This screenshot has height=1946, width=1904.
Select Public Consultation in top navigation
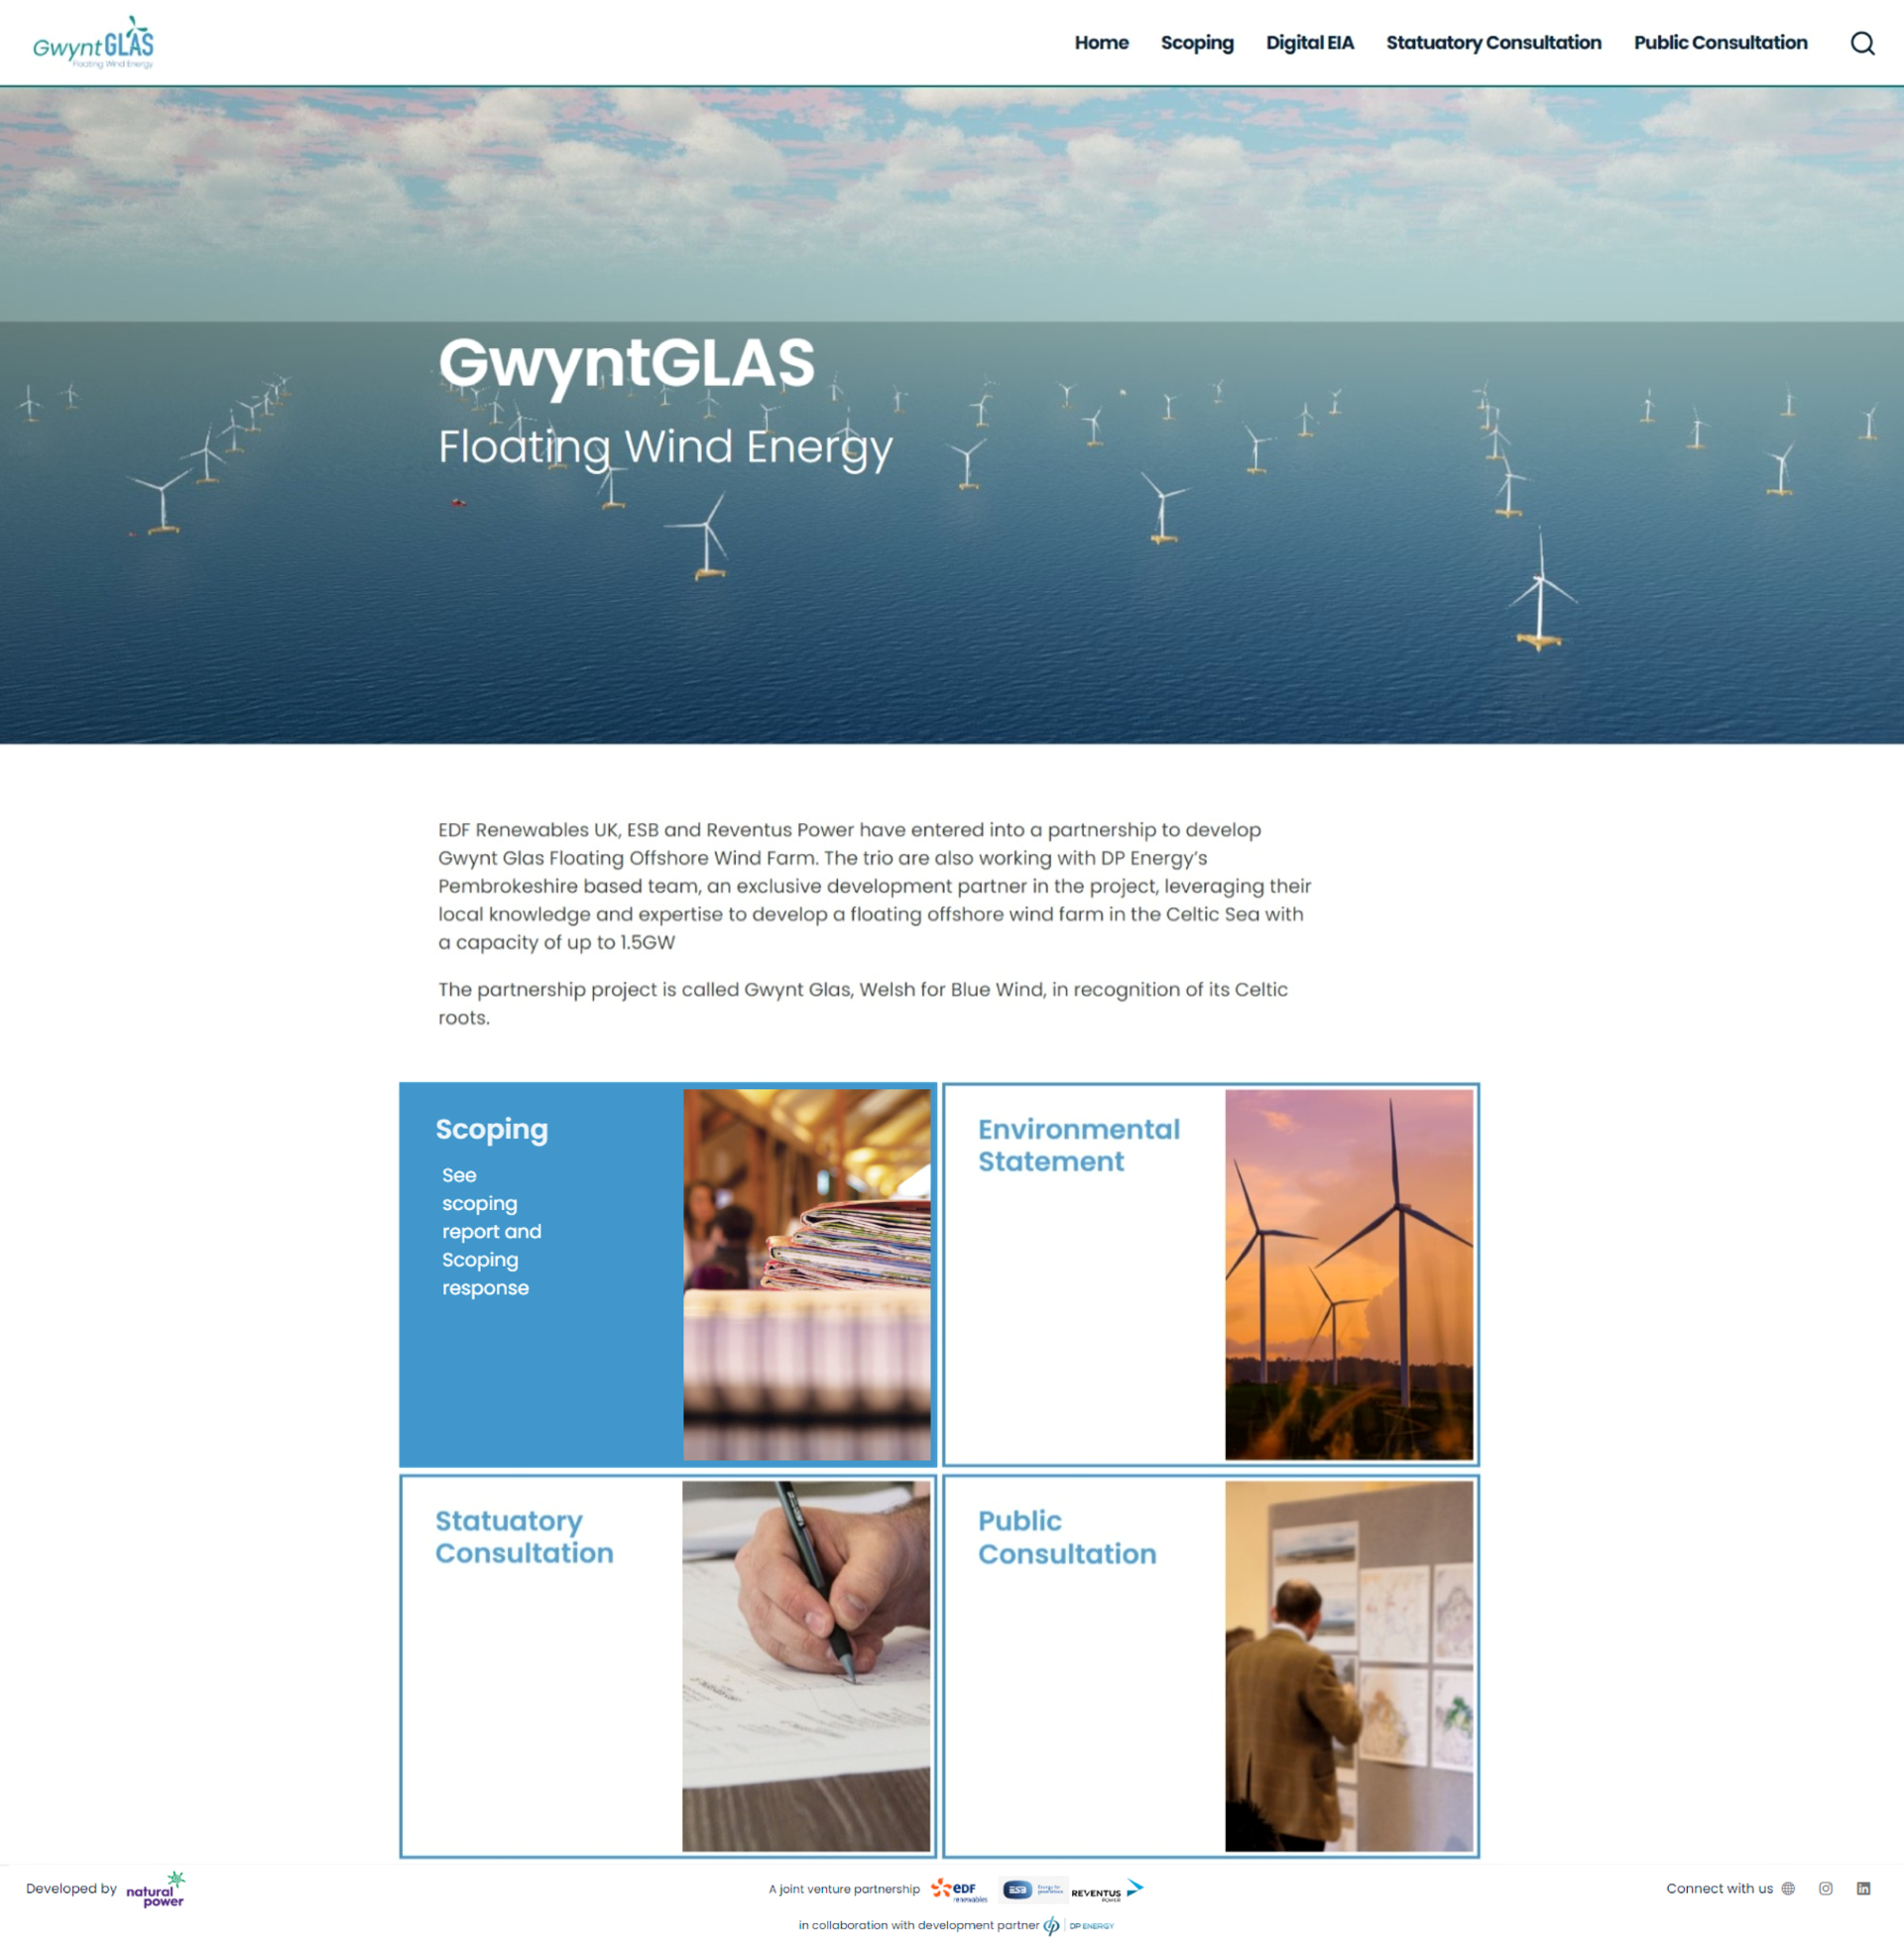[1720, 43]
